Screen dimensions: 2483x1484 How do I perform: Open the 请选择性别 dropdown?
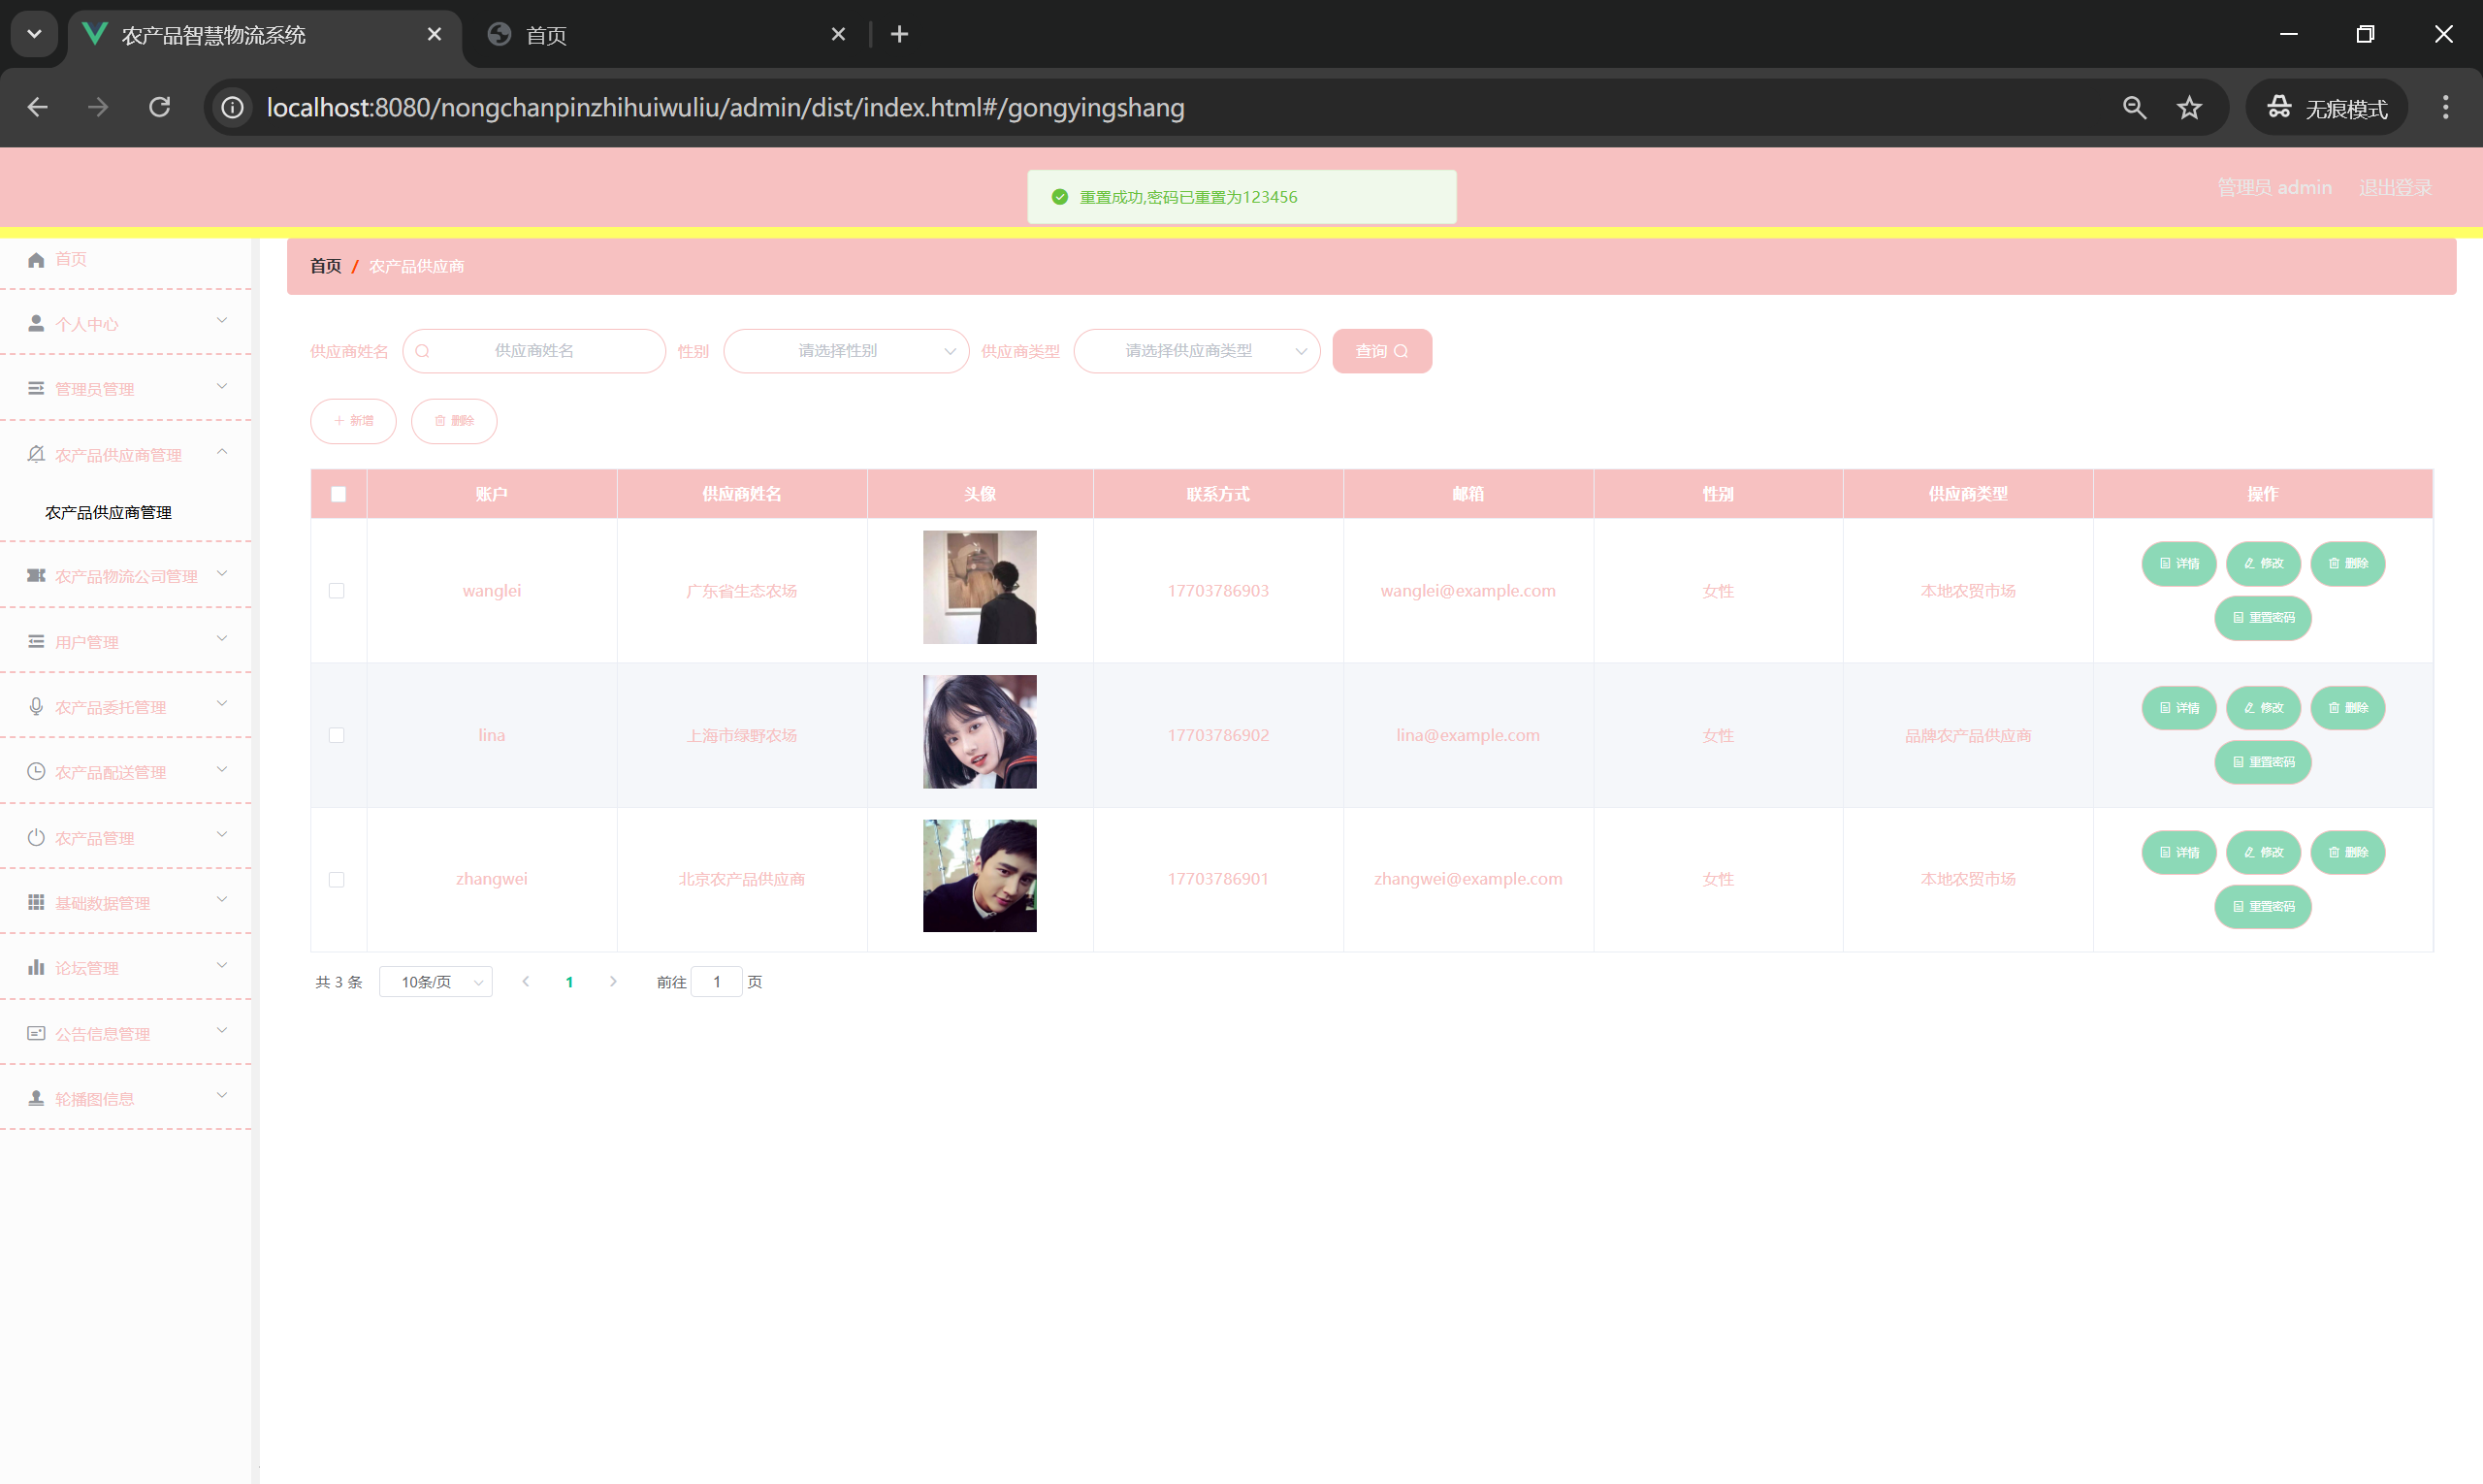846,351
